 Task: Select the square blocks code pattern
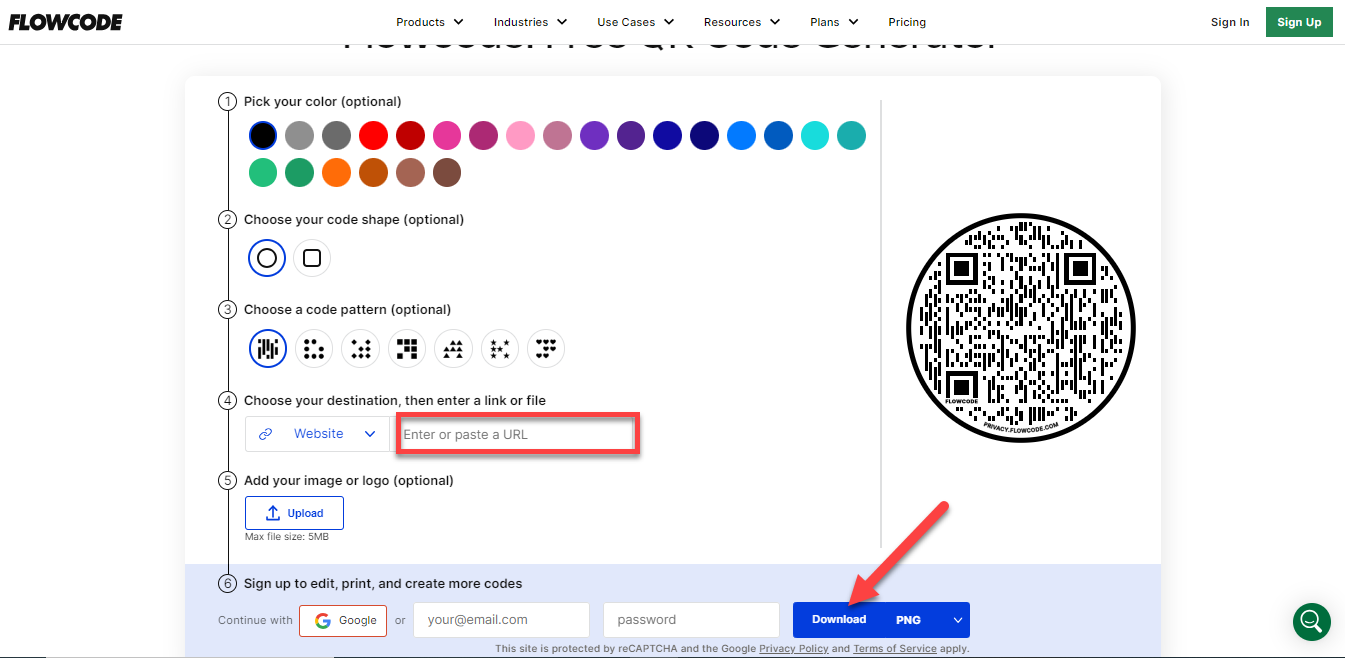(407, 348)
